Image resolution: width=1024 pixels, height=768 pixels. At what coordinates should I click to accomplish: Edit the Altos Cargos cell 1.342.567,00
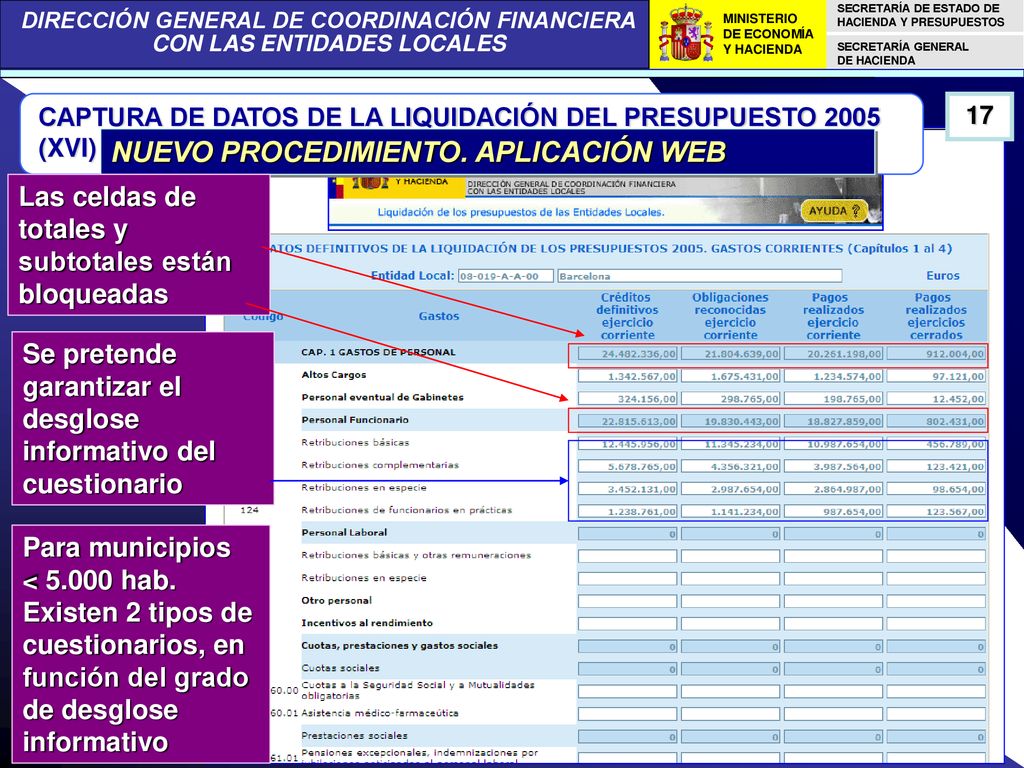tap(628, 376)
